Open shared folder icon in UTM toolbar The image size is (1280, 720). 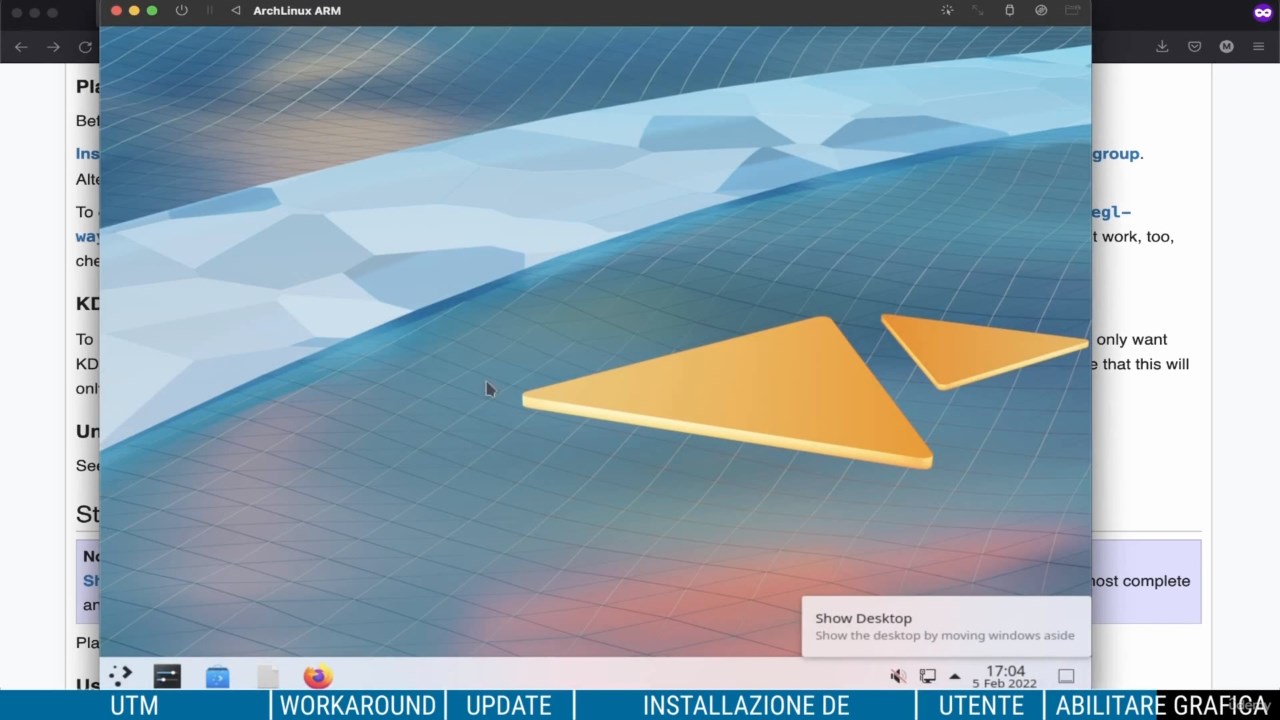(1072, 11)
